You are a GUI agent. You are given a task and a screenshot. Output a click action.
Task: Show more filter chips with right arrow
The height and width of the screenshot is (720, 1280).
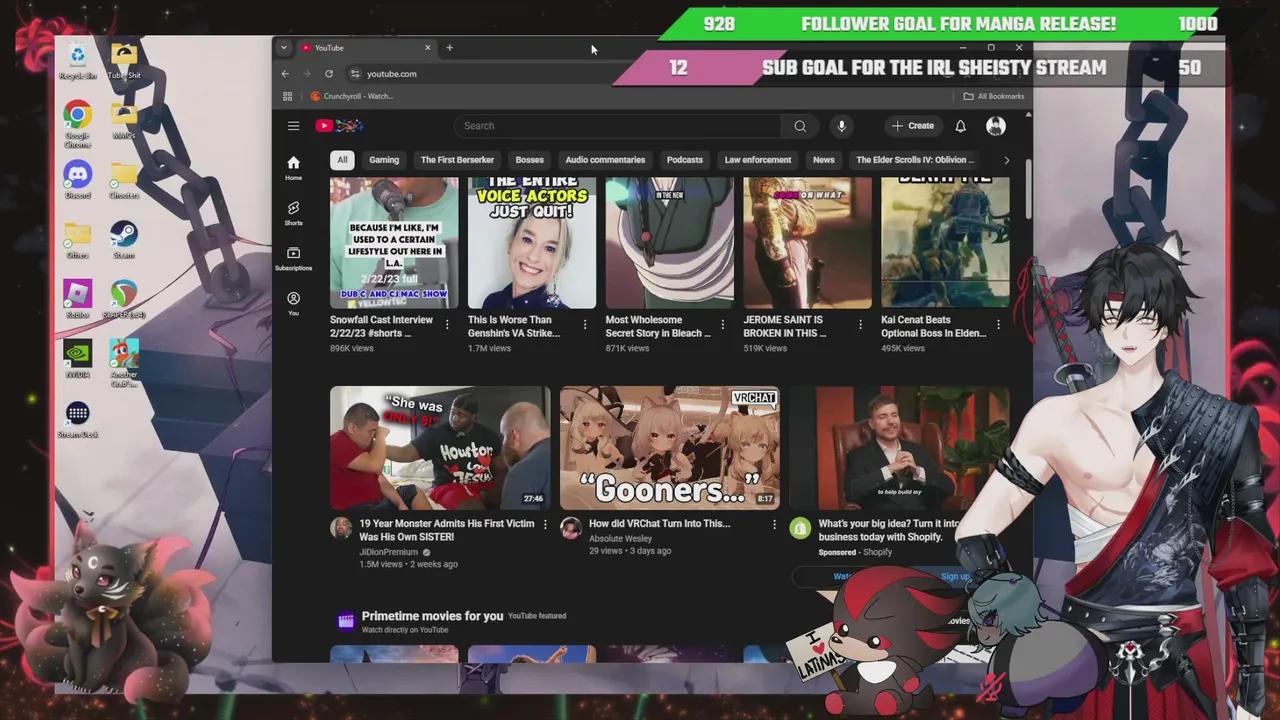click(x=1006, y=160)
